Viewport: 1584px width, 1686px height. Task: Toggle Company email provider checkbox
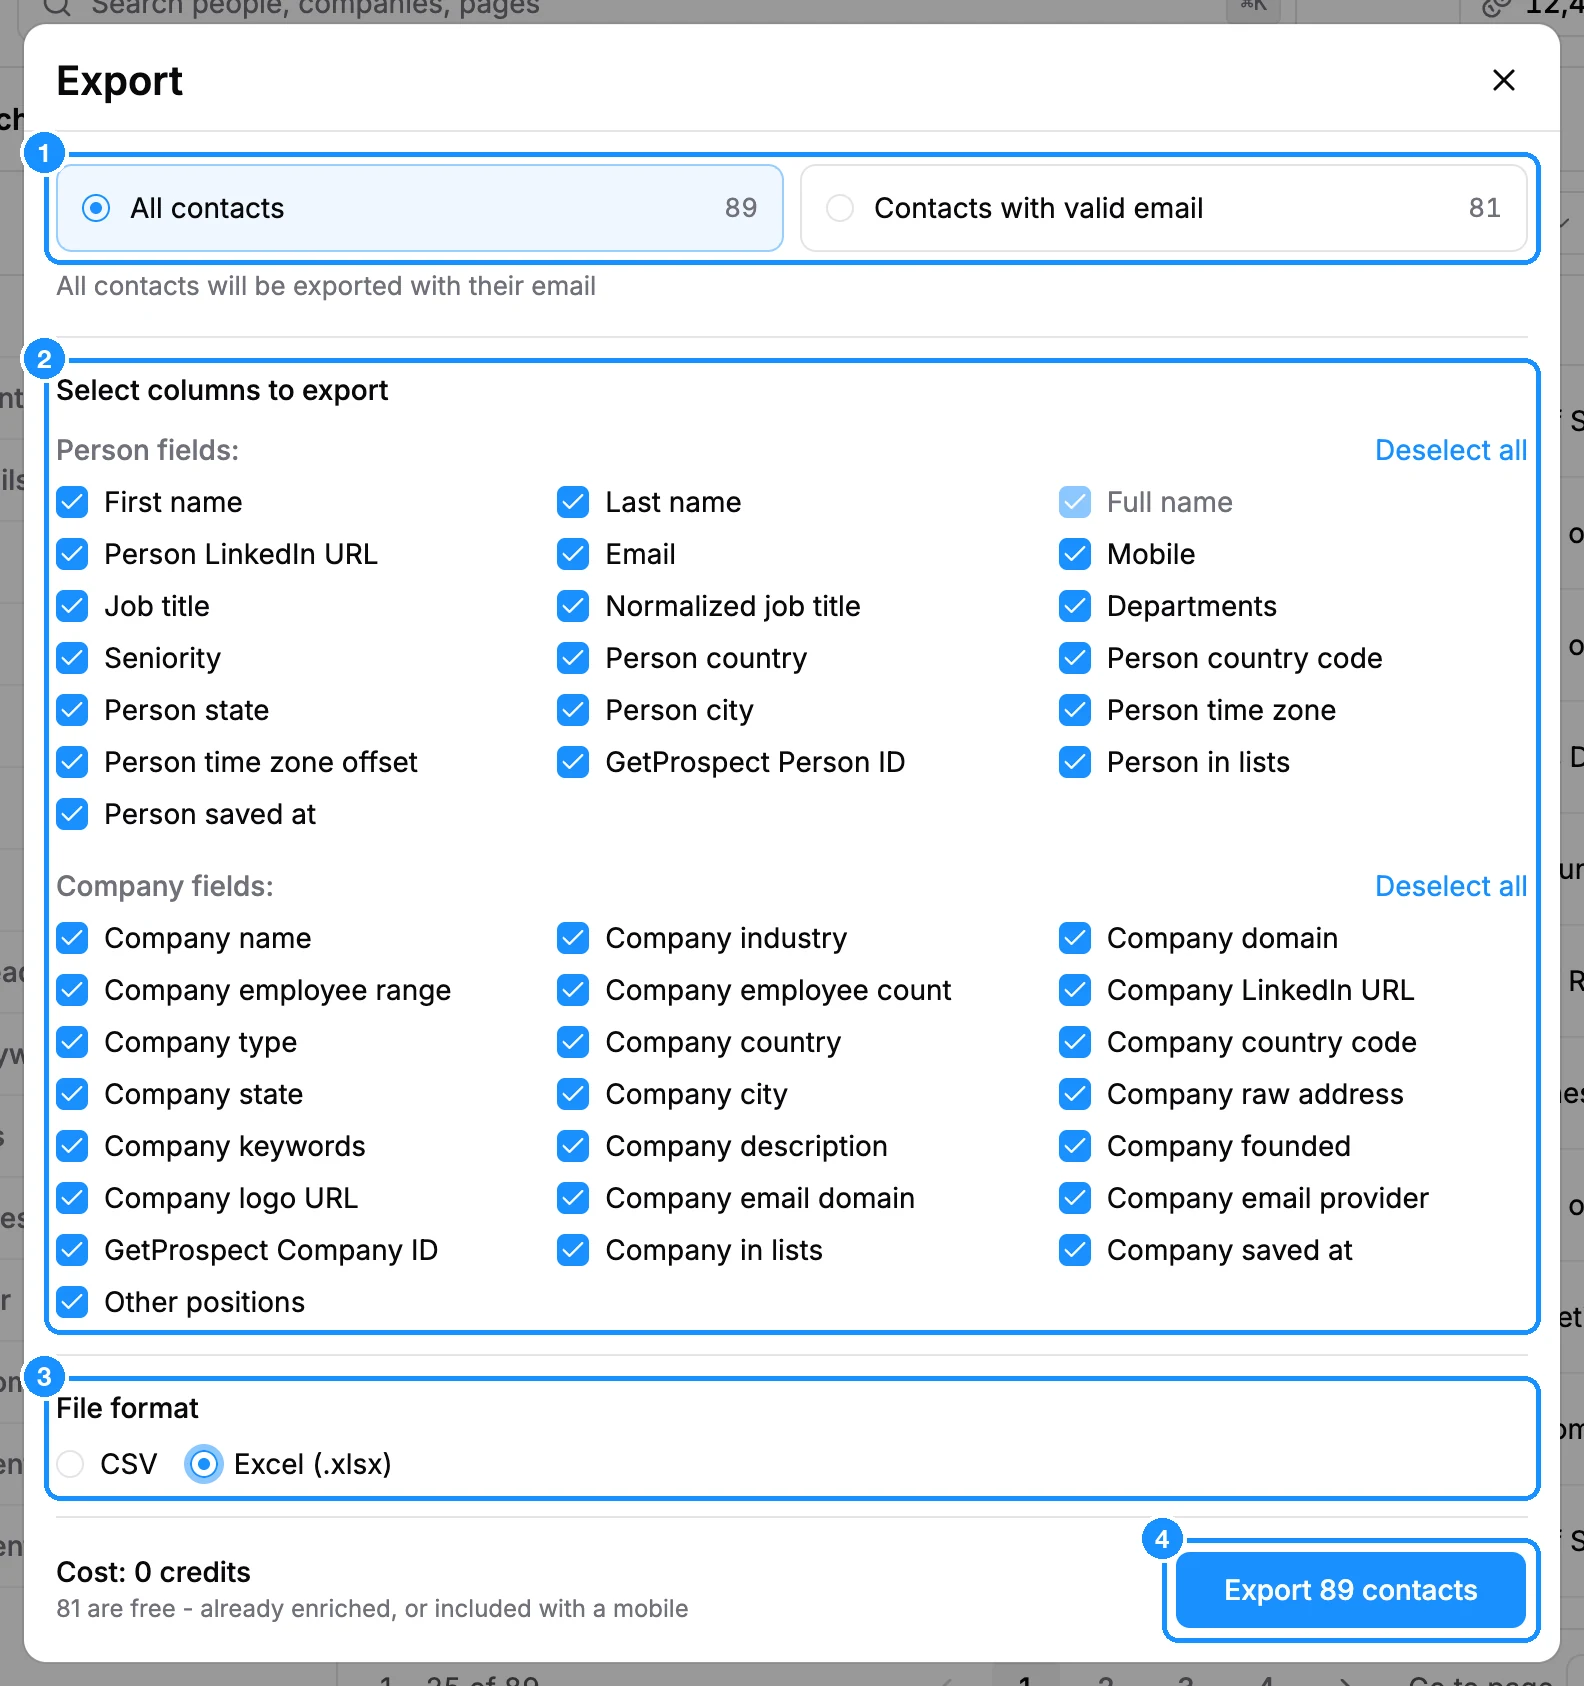point(1075,1198)
